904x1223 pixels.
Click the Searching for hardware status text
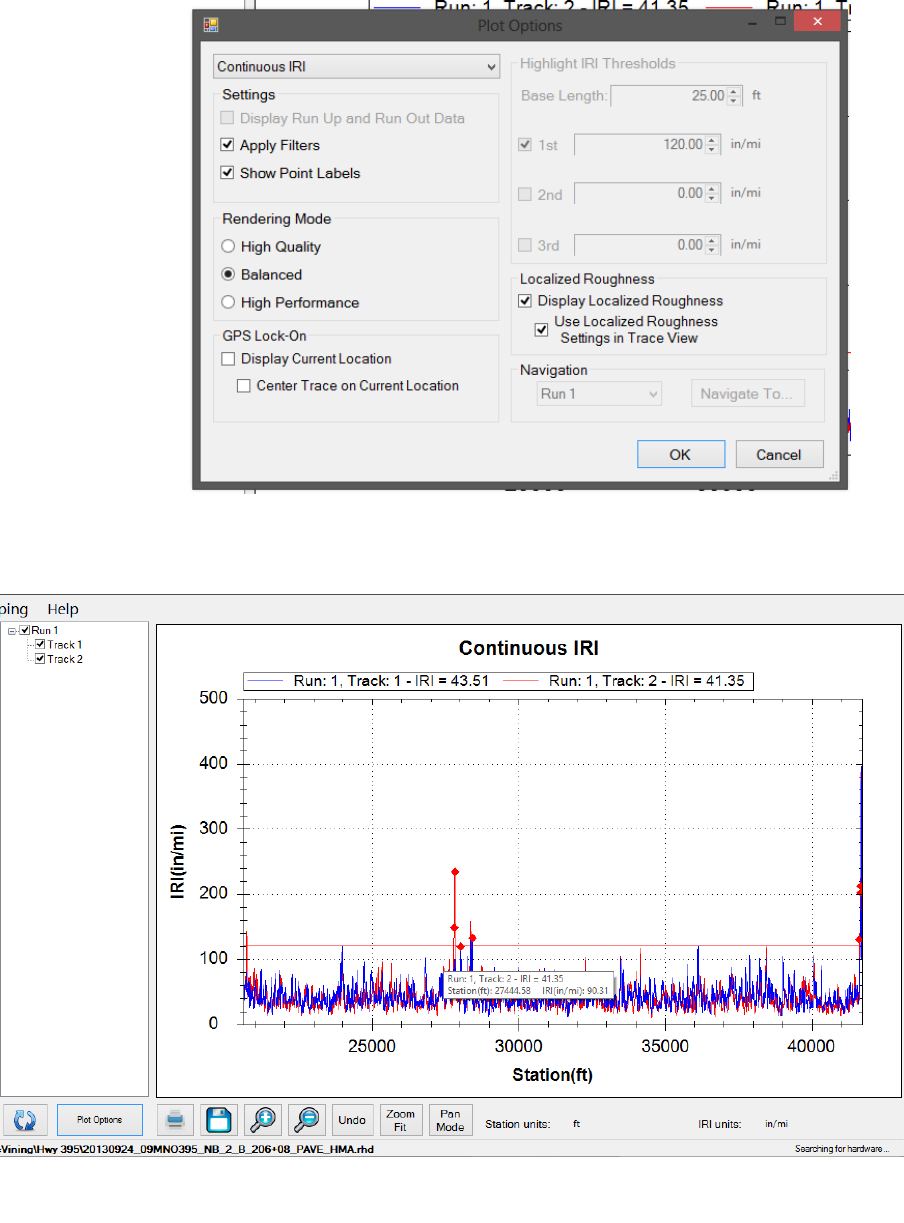[842, 1149]
